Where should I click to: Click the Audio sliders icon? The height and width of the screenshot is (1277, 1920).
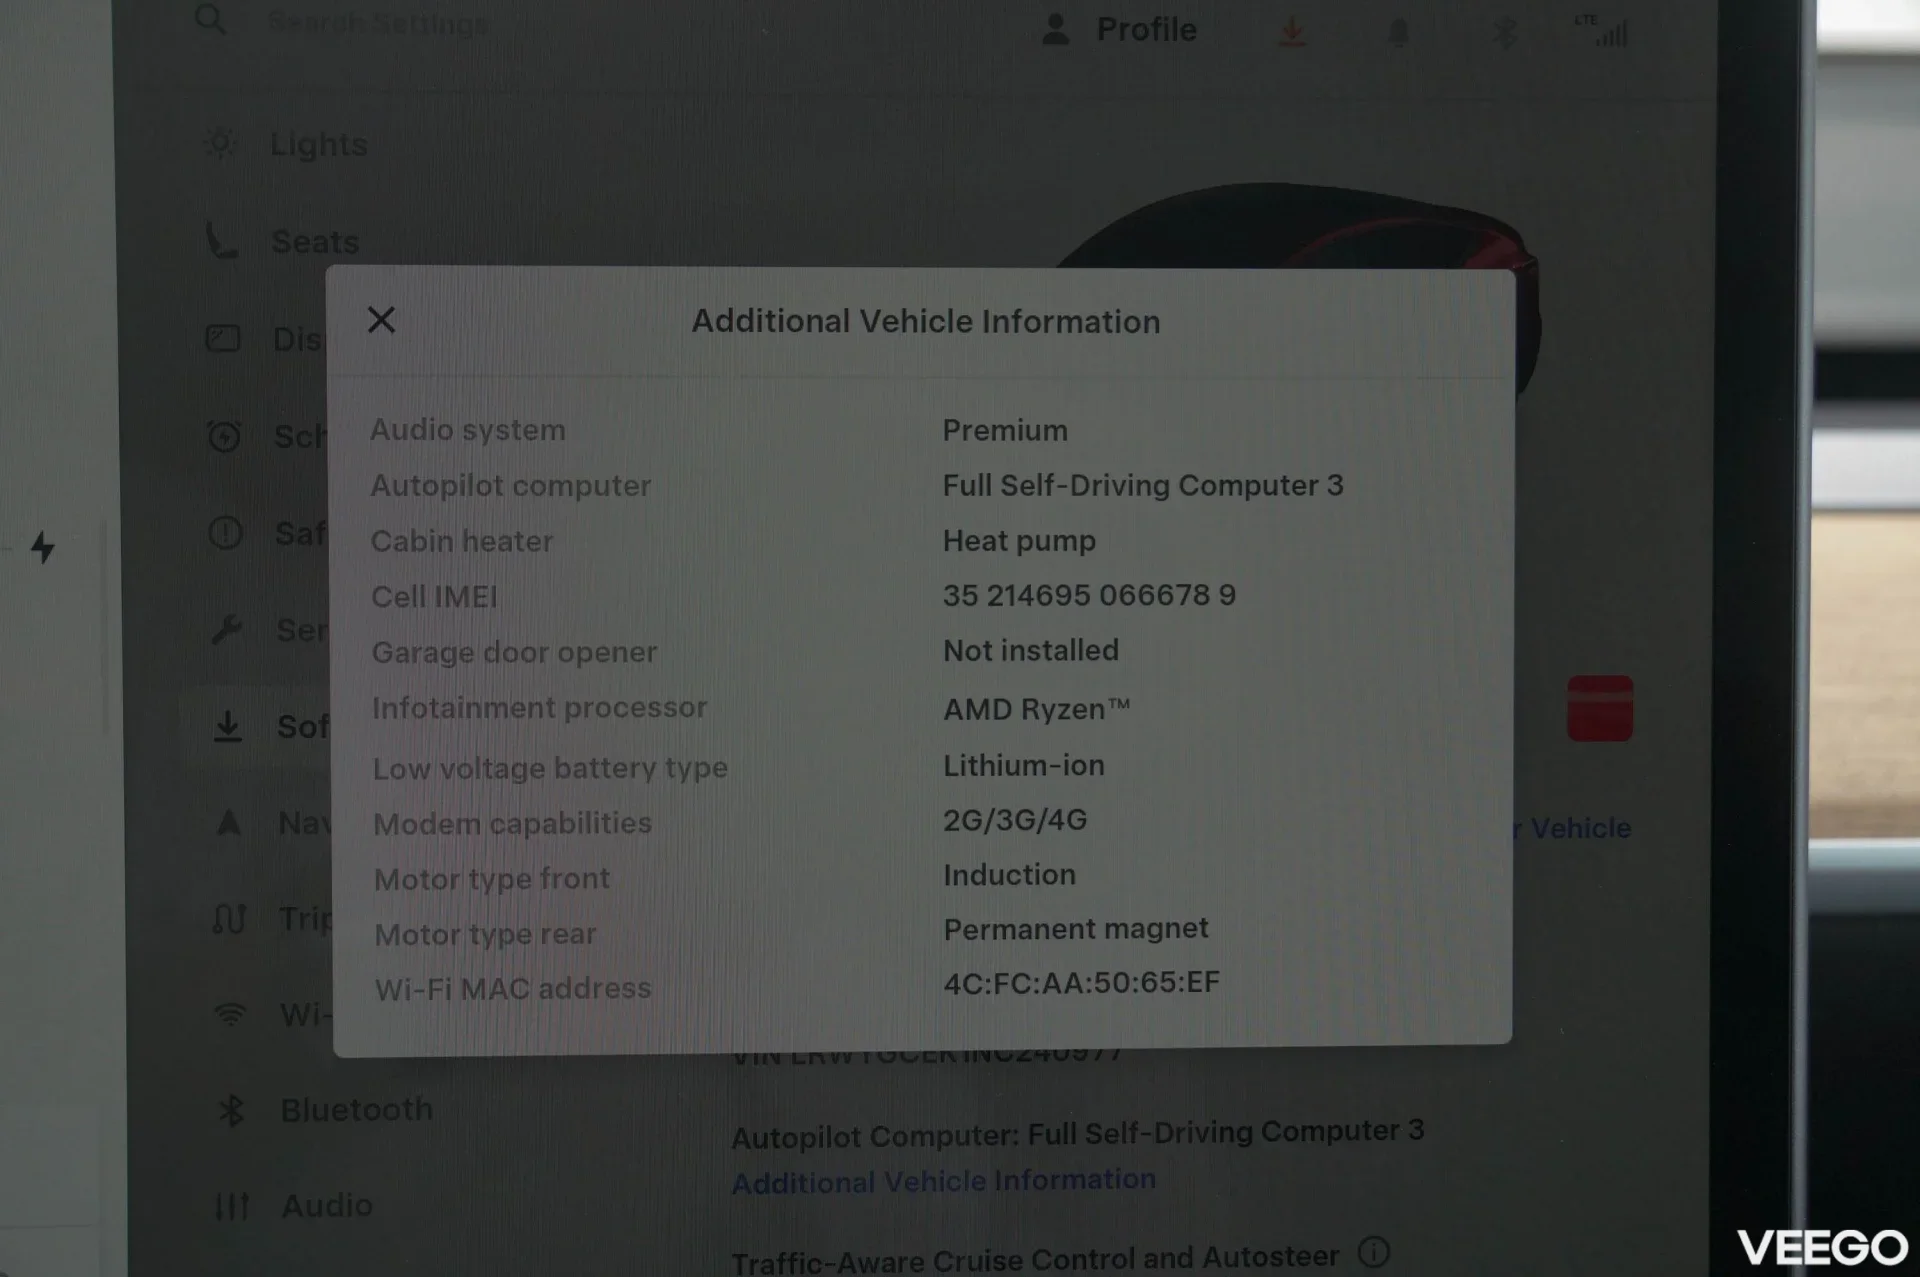(x=232, y=1207)
